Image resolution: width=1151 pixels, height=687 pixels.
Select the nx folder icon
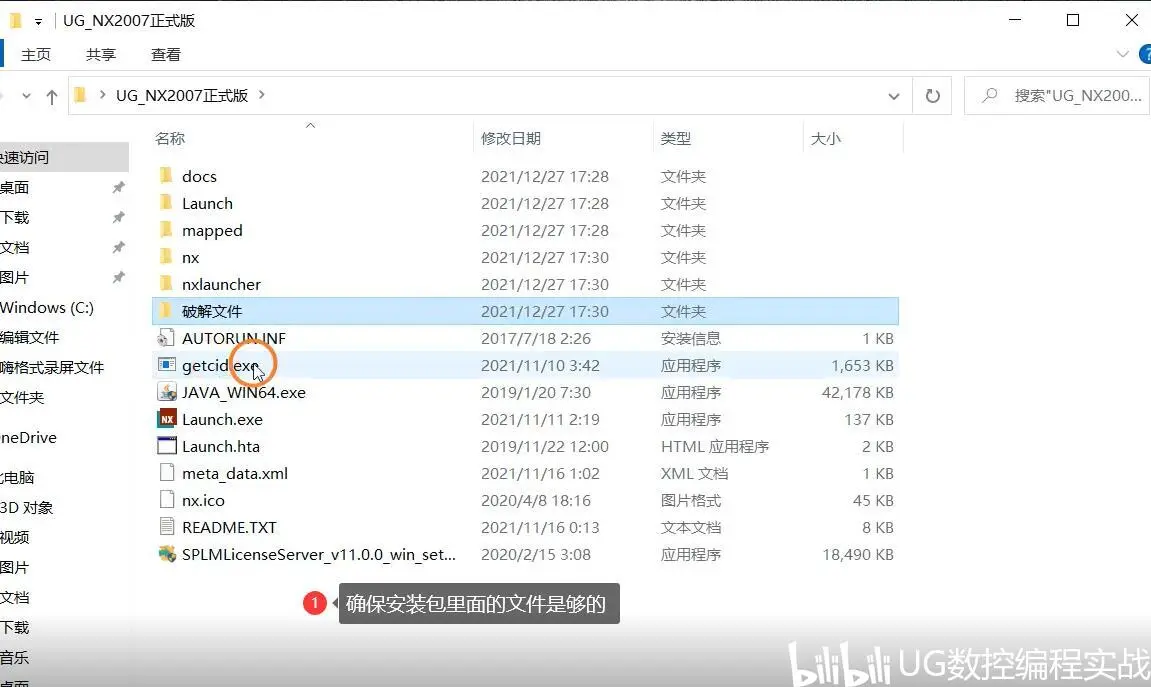(x=167, y=257)
